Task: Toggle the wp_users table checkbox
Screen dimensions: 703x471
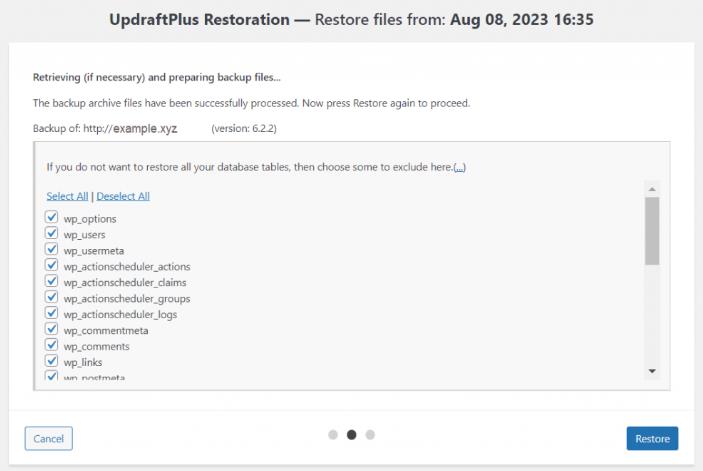Action: (x=51, y=234)
